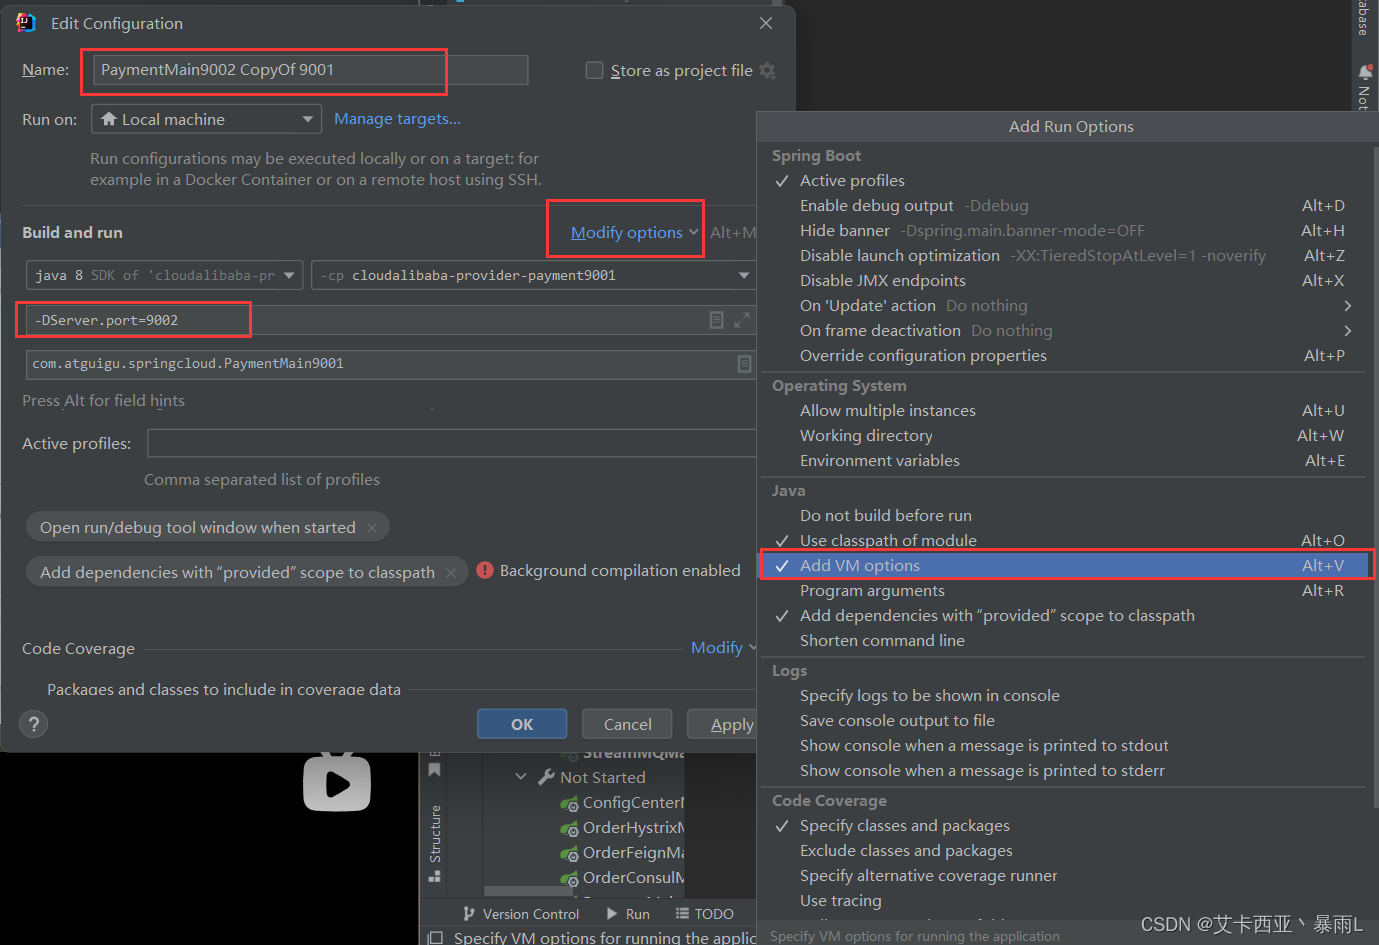1379x945 pixels.
Task: Open the Version Control tab
Action: coord(521,914)
